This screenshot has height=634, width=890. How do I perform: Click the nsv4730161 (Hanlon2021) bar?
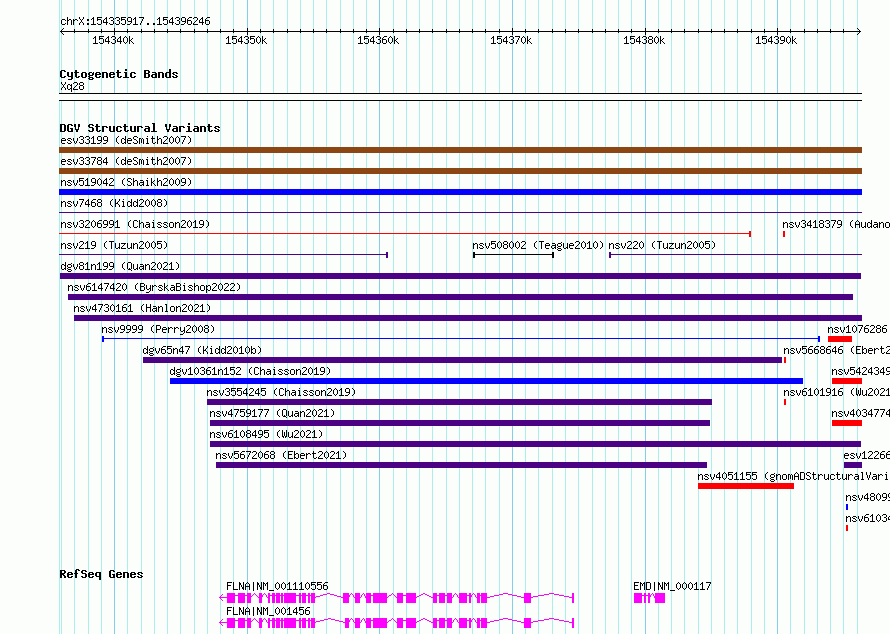click(x=468, y=318)
